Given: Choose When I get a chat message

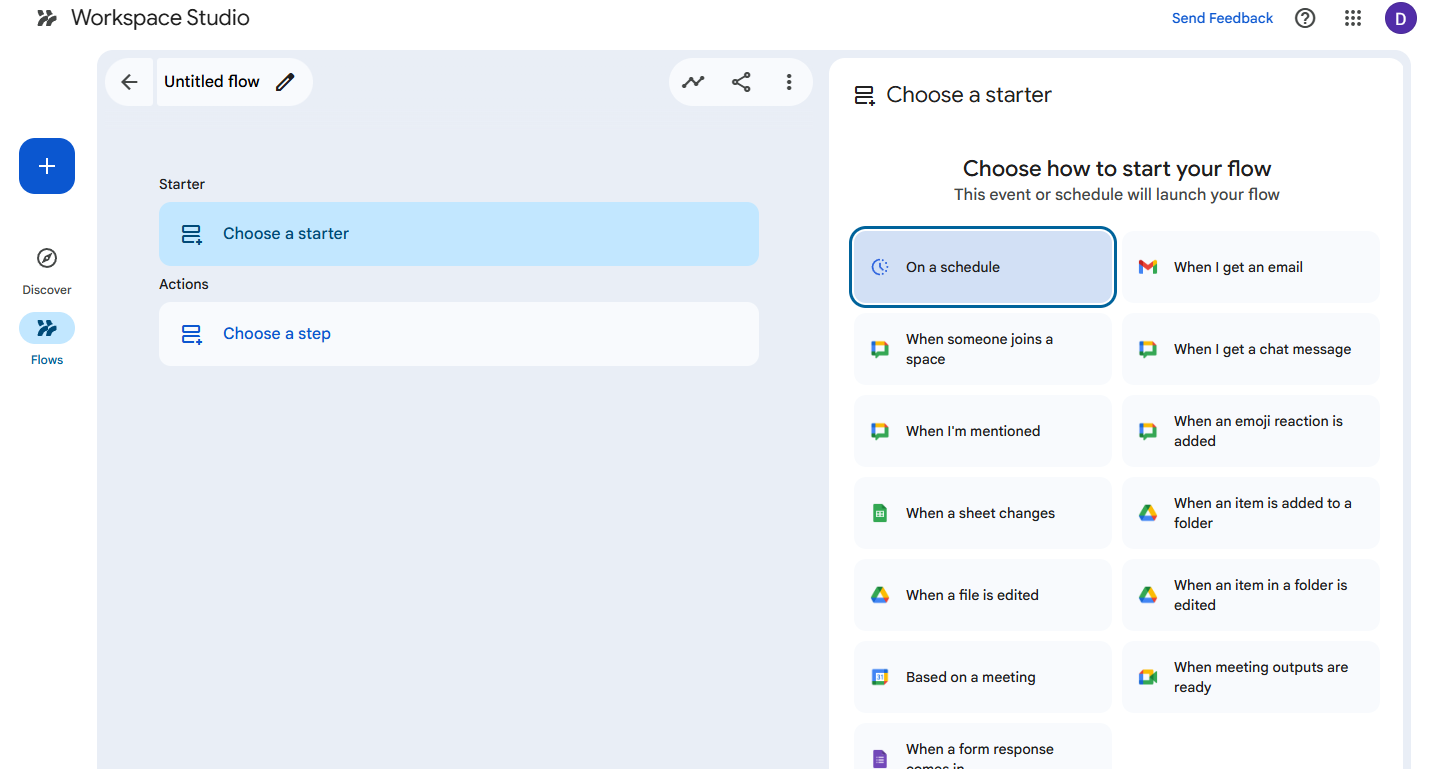Looking at the screenshot, I should 1250,349.
